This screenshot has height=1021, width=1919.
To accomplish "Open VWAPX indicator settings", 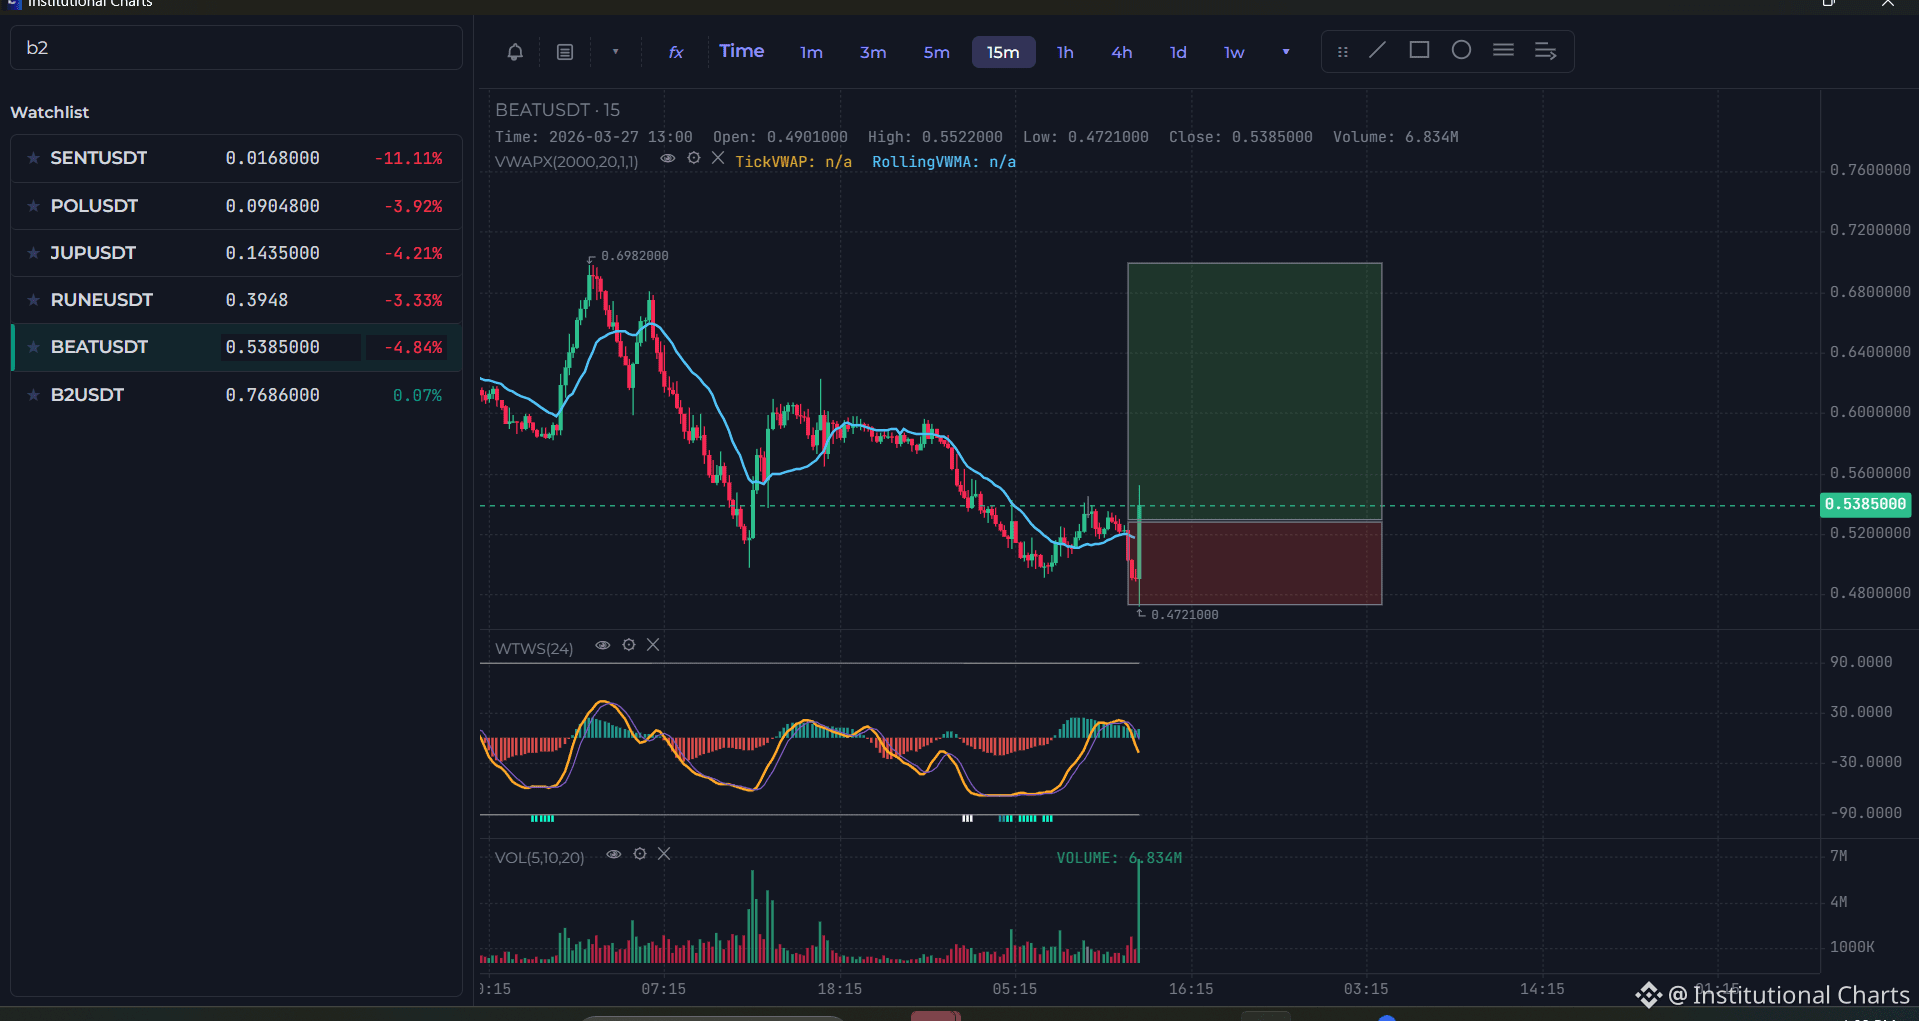I will (694, 158).
